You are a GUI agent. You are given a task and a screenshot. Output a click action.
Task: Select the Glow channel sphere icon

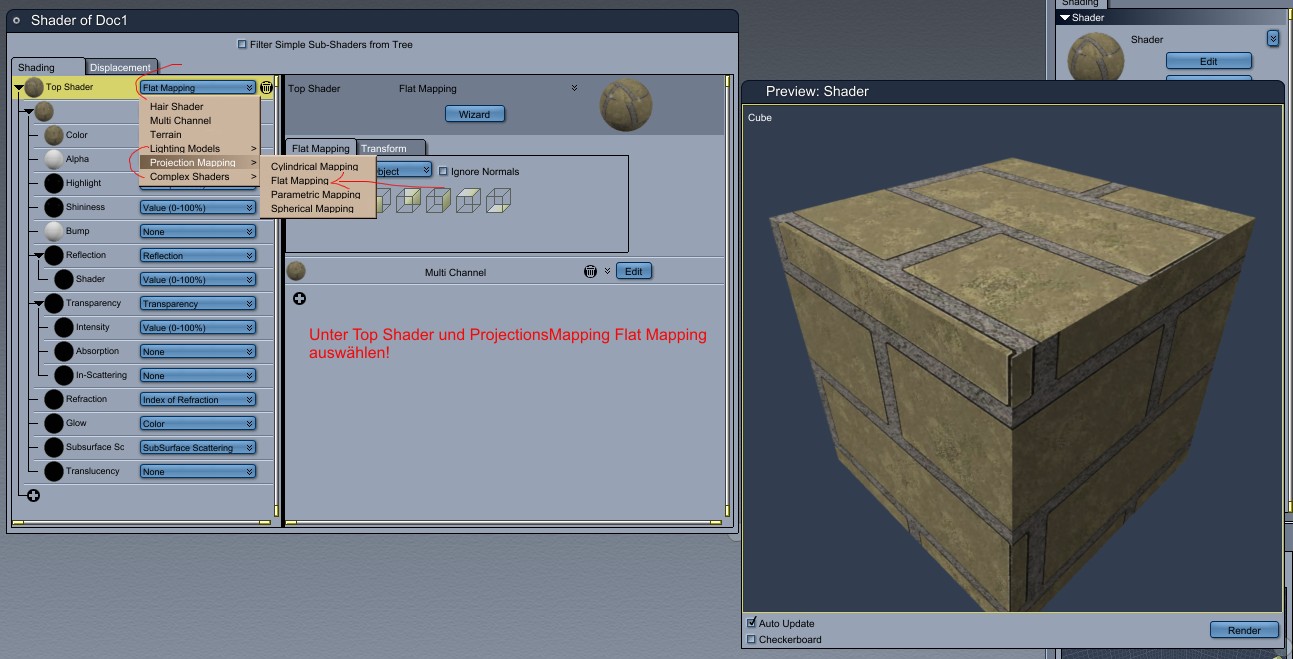(x=53, y=423)
